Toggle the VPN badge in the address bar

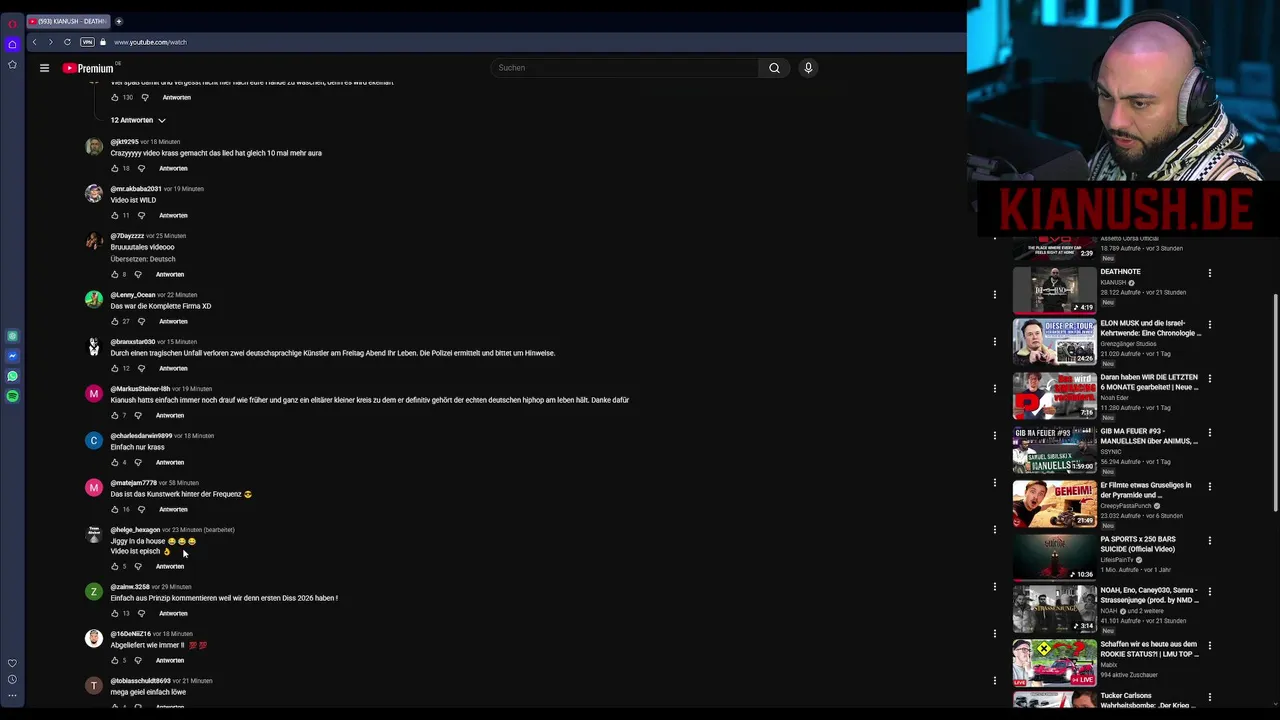click(87, 42)
